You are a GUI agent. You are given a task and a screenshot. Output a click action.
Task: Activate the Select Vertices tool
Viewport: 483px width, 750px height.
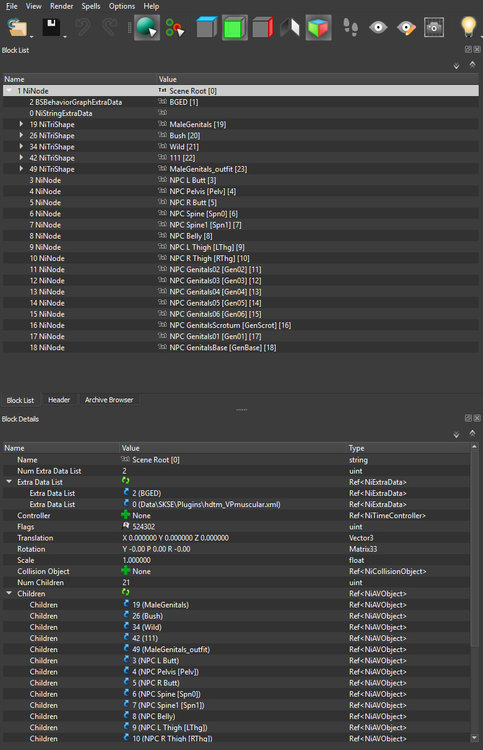coord(175,27)
